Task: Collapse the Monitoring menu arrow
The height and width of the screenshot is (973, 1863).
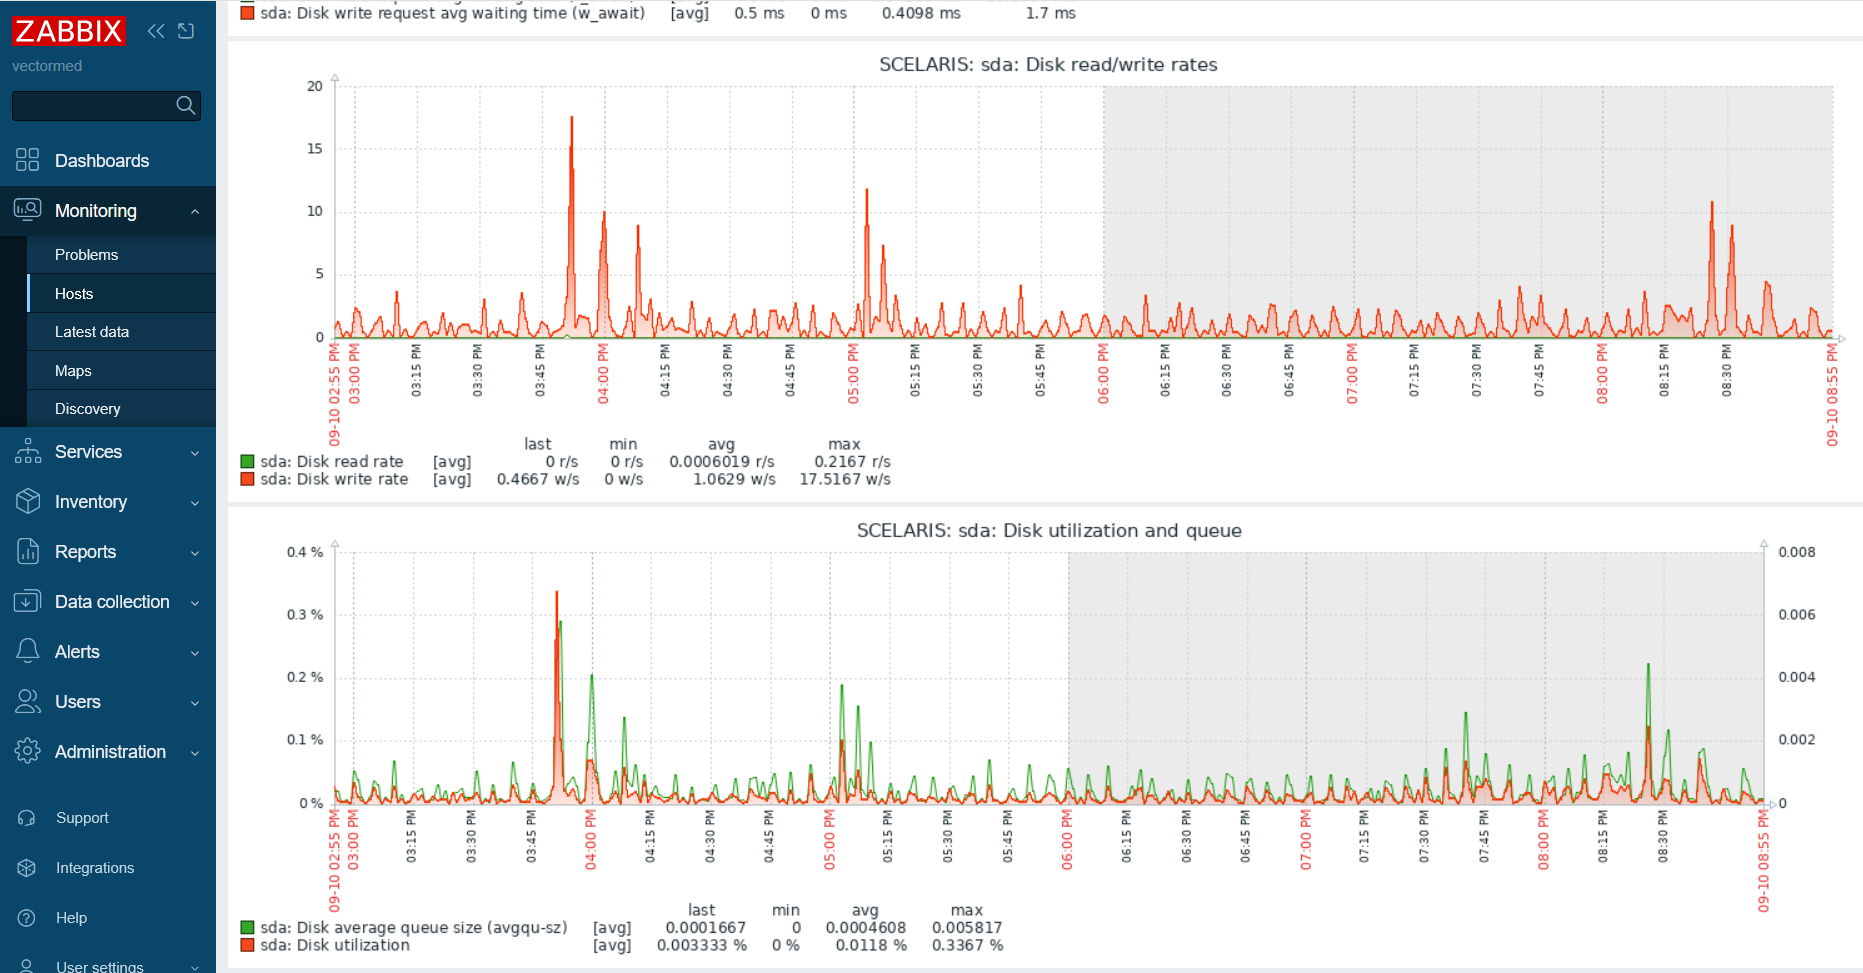Action: (x=195, y=211)
